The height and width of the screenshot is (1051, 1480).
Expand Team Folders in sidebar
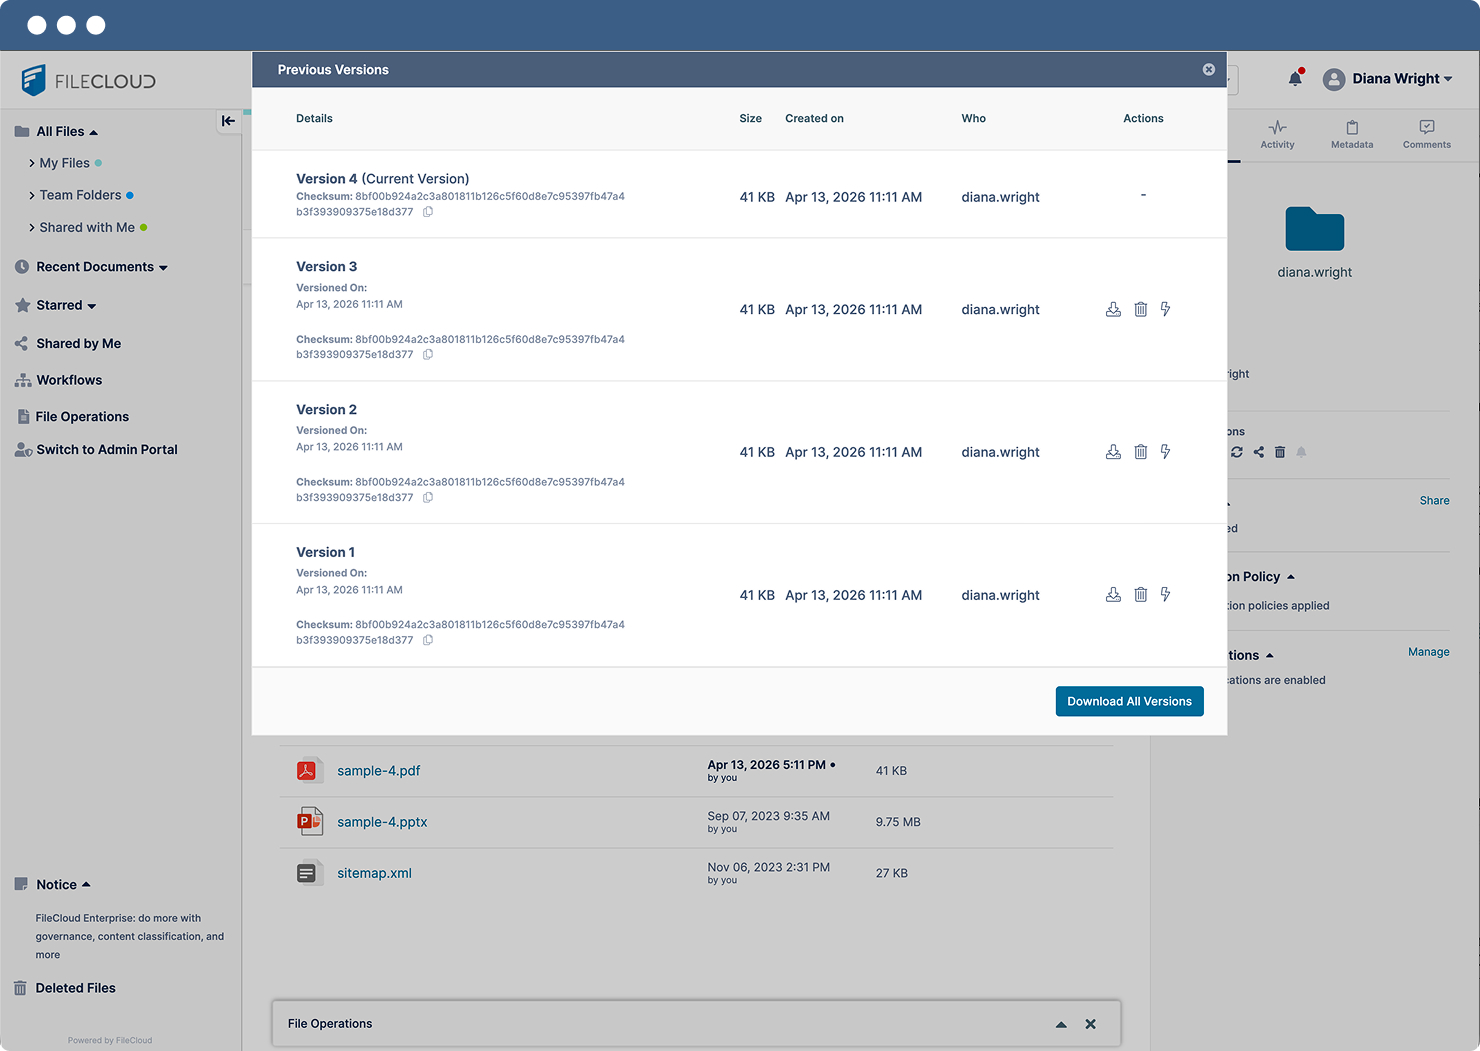pos(32,196)
